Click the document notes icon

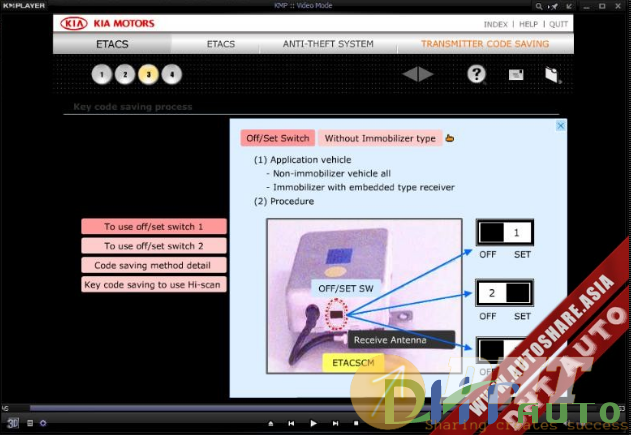click(x=553, y=75)
